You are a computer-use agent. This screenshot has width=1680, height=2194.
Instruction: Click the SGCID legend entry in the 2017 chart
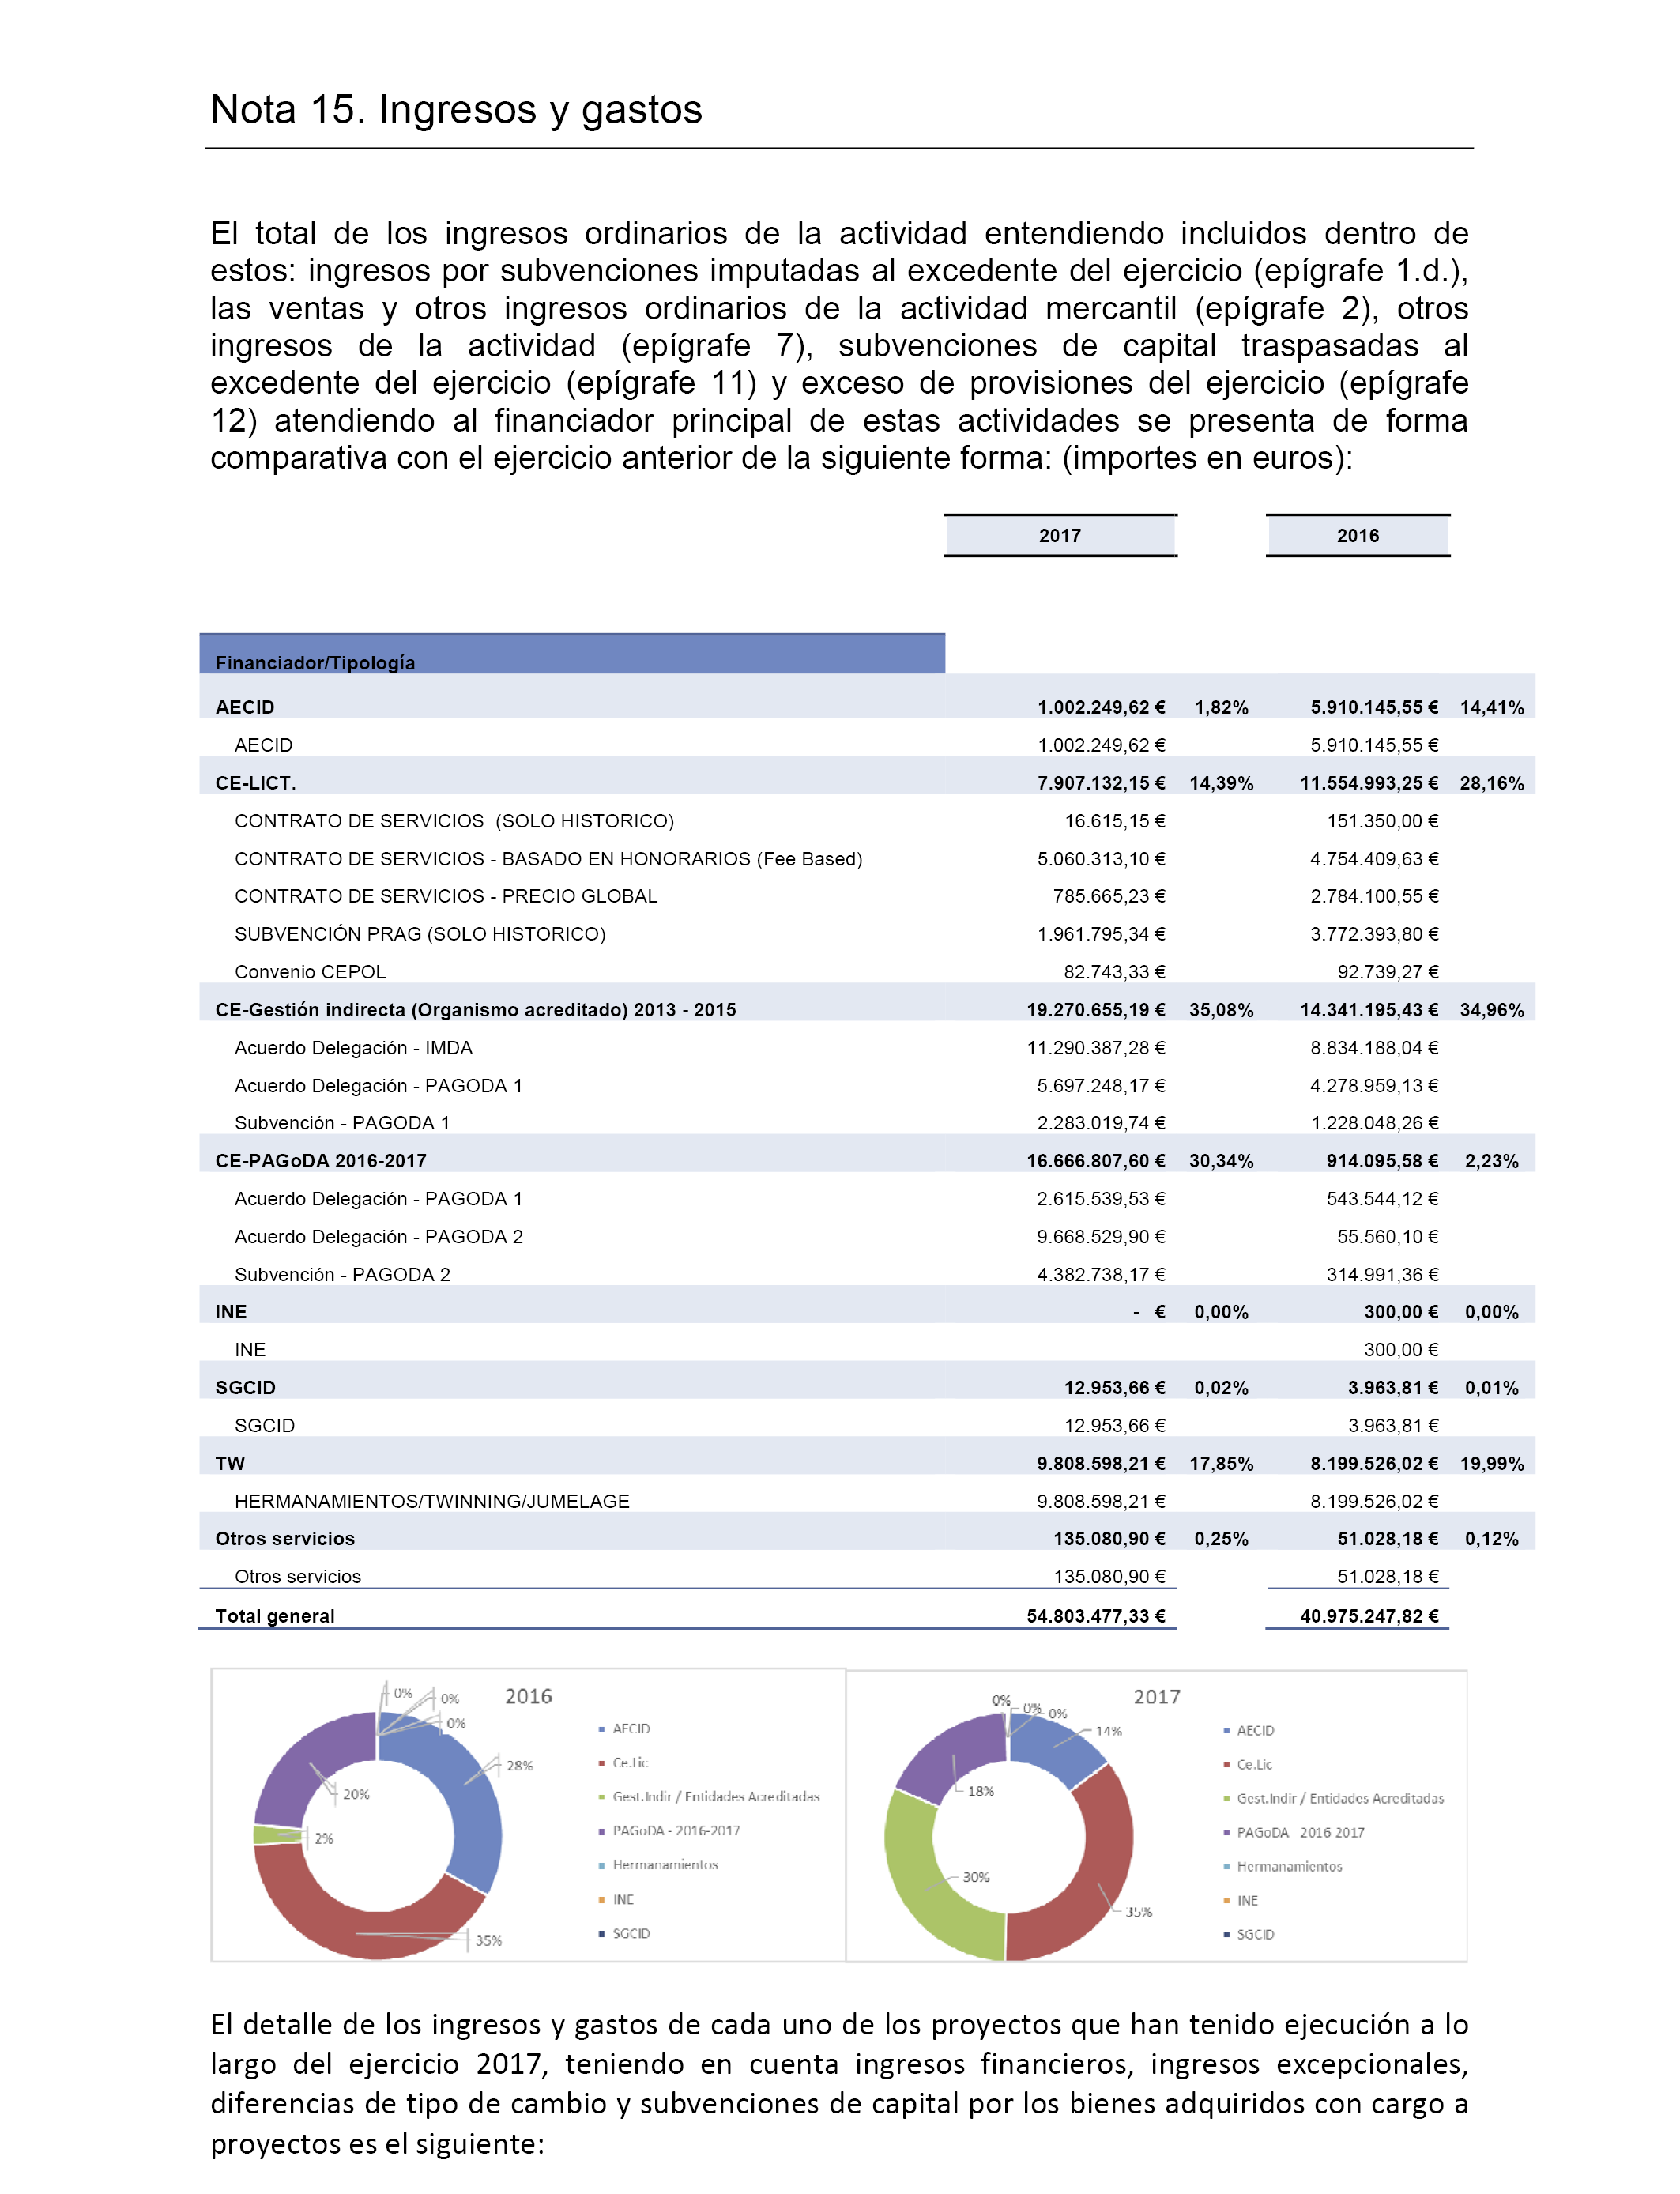[x=1249, y=1935]
